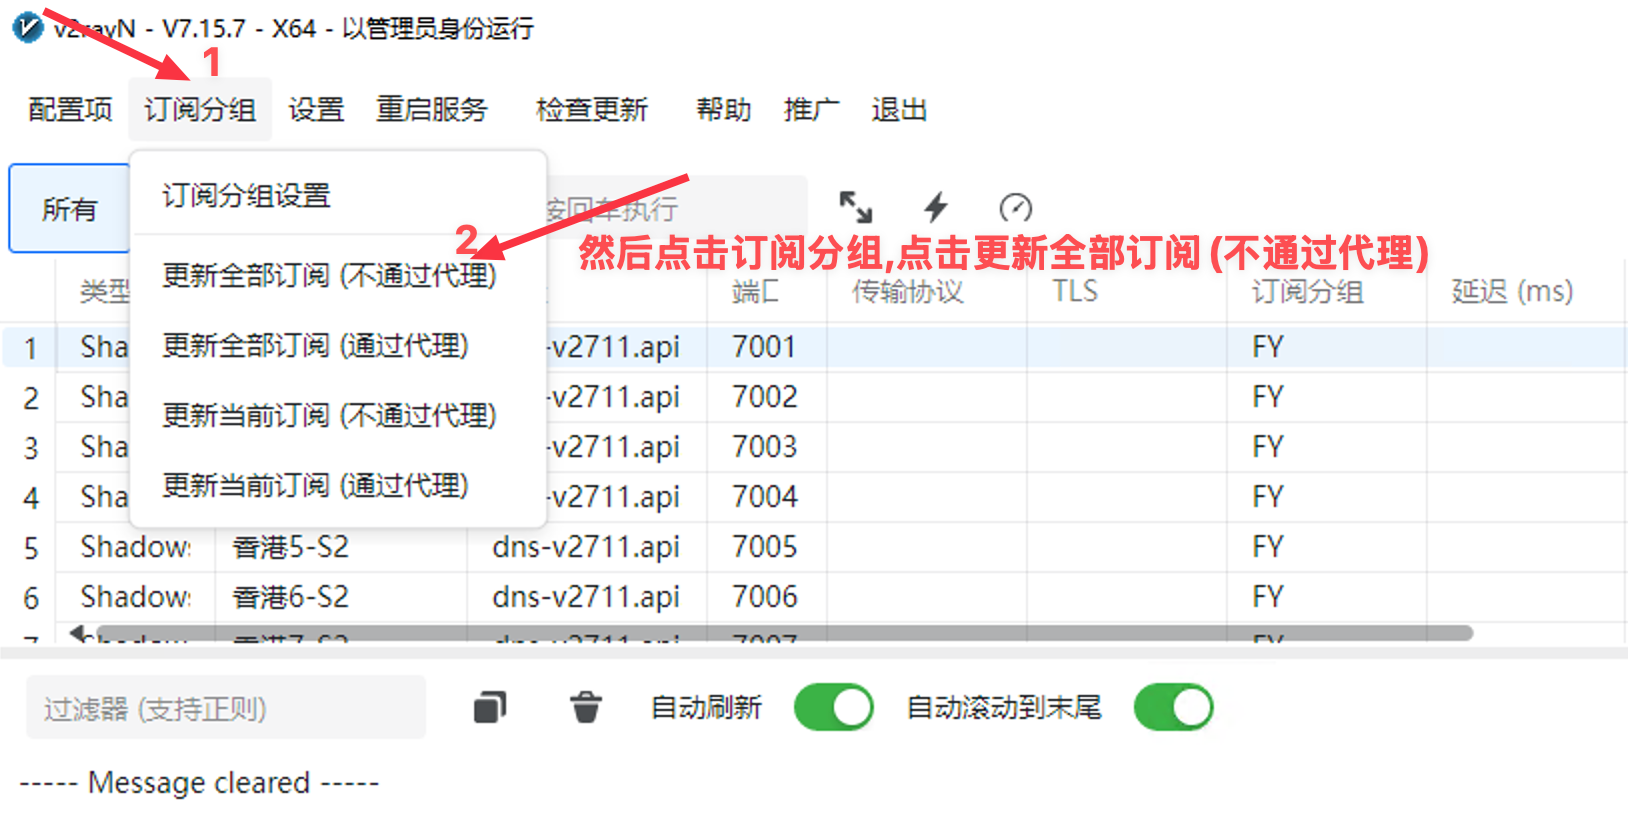Copy log messages with the copy icon

tap(489, 708)
